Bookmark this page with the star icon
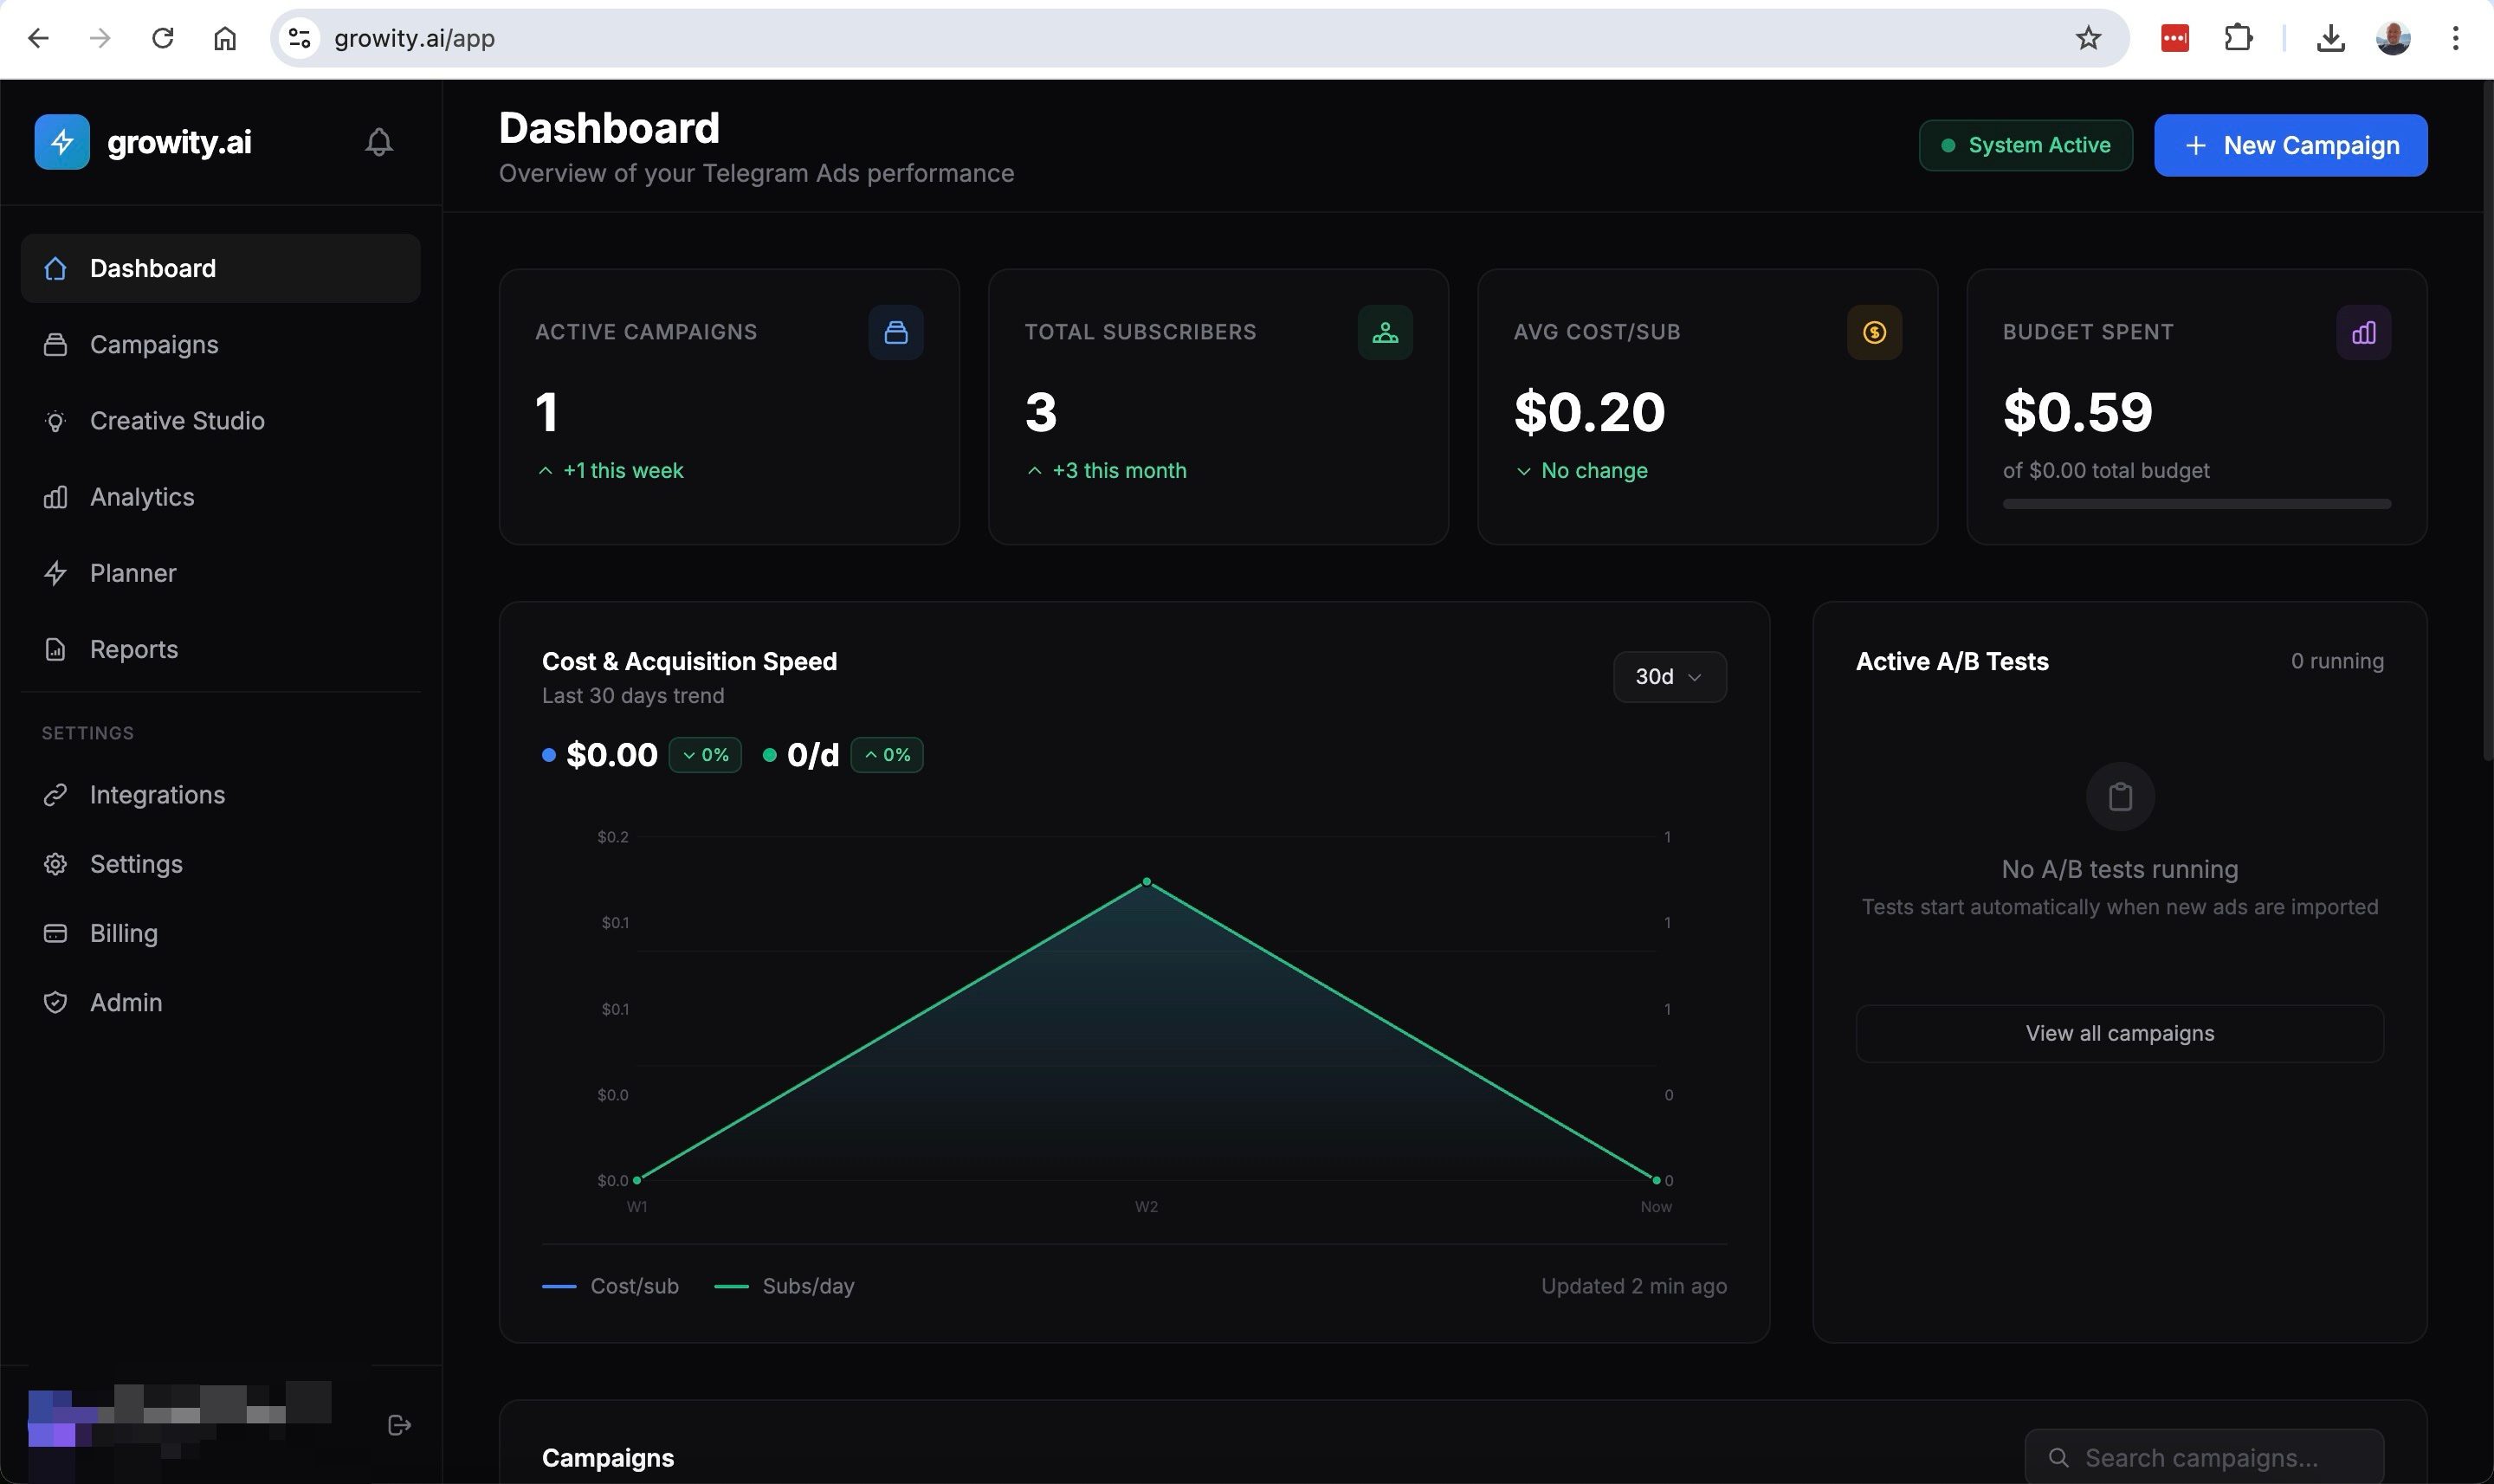 [2087, 38]
